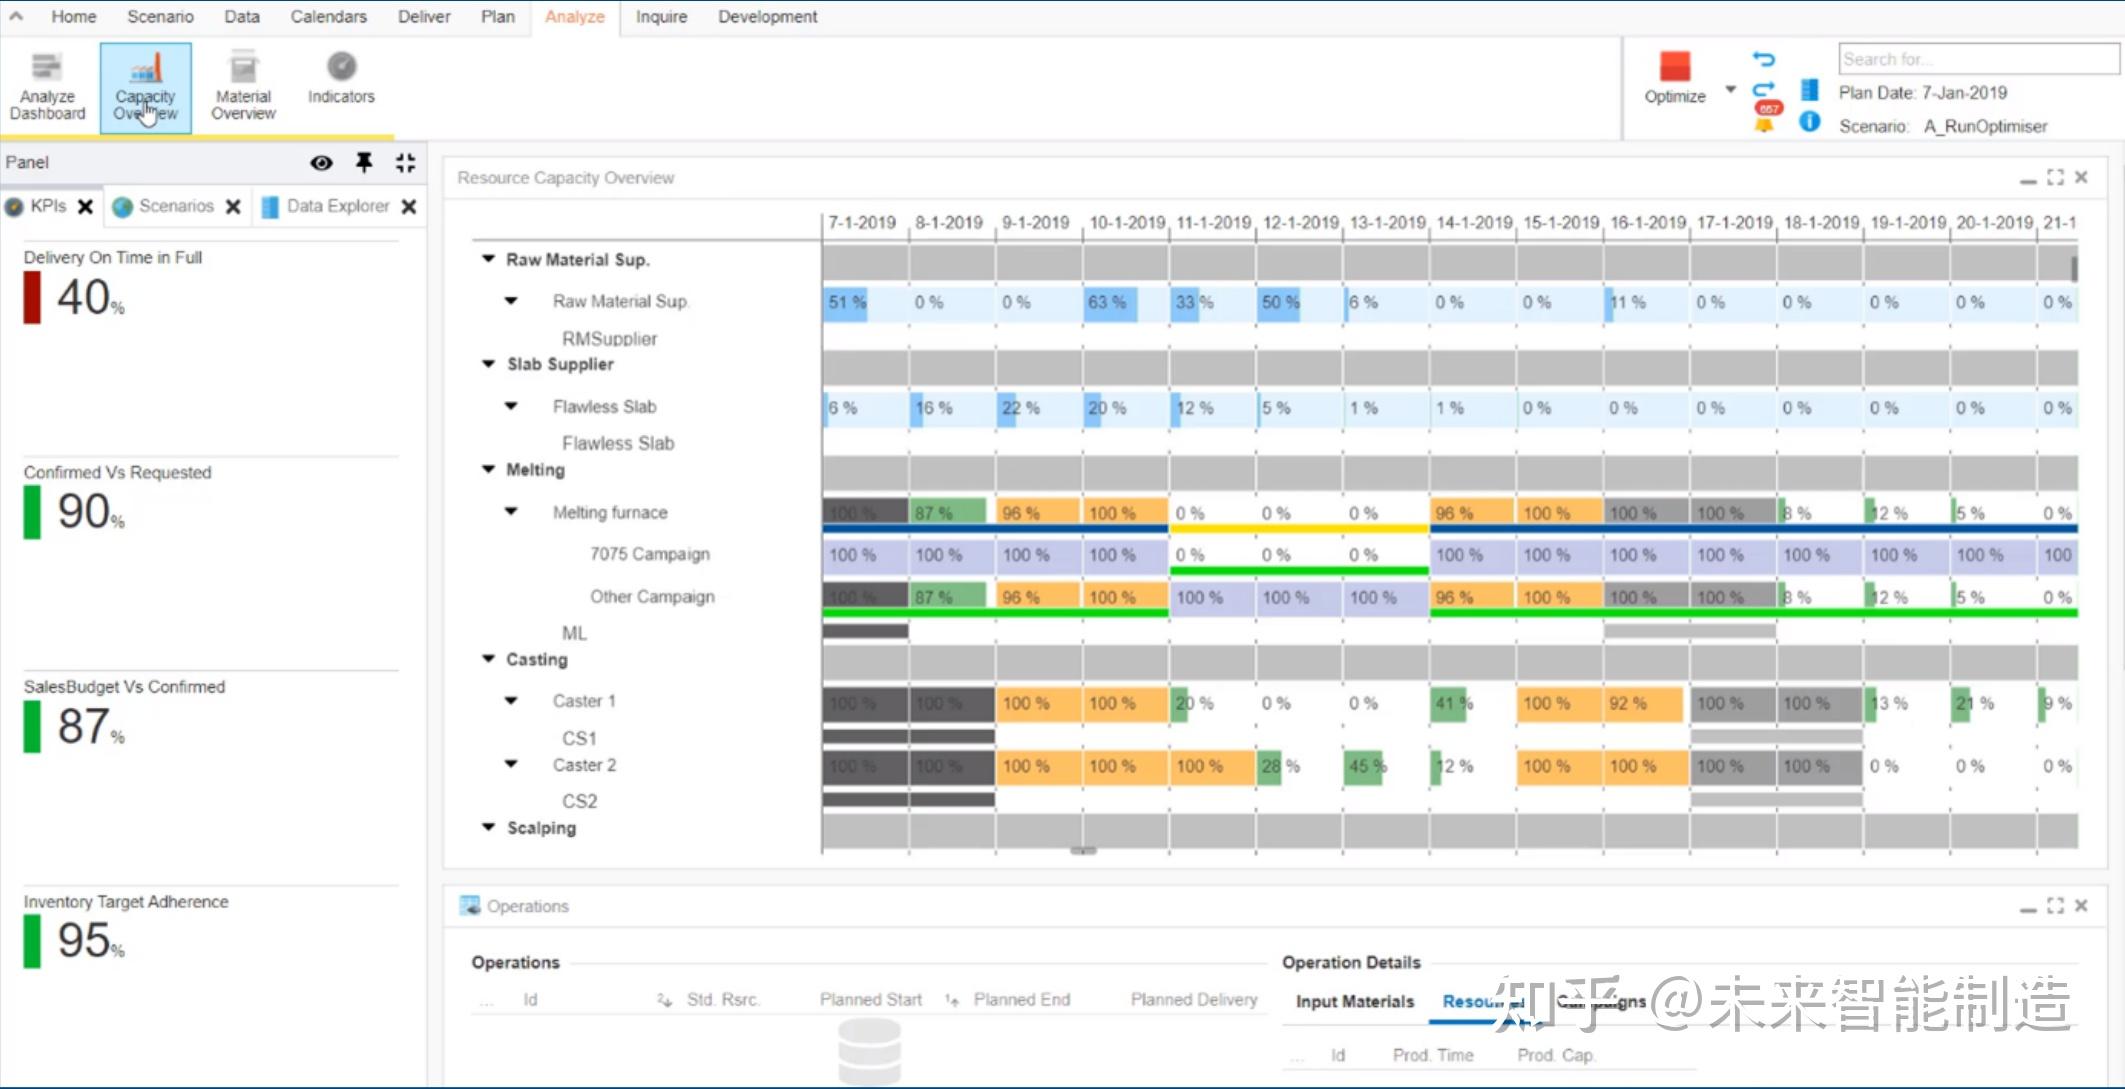Image resolution: width=2125 pixels, height=1089 pixels.
Task: Pin the Panel with pushpin icon
Action: click(x=364, y=162)
